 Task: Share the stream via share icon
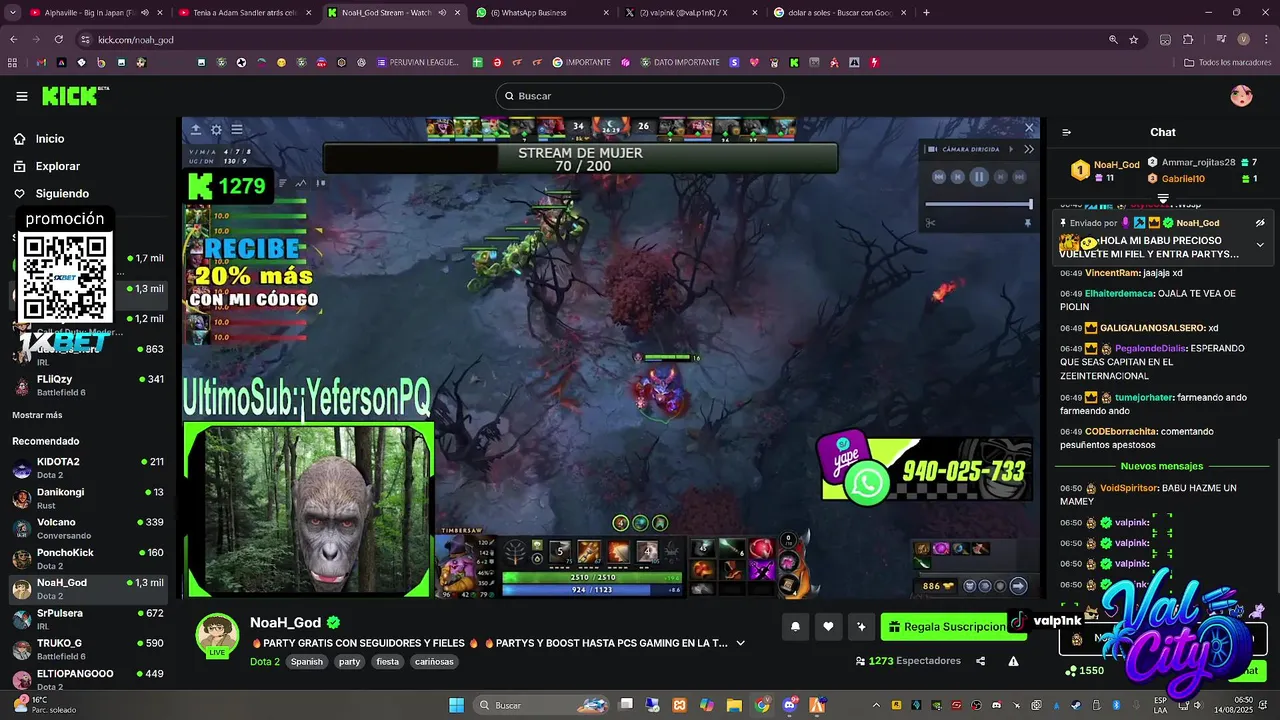pos(980,661)
